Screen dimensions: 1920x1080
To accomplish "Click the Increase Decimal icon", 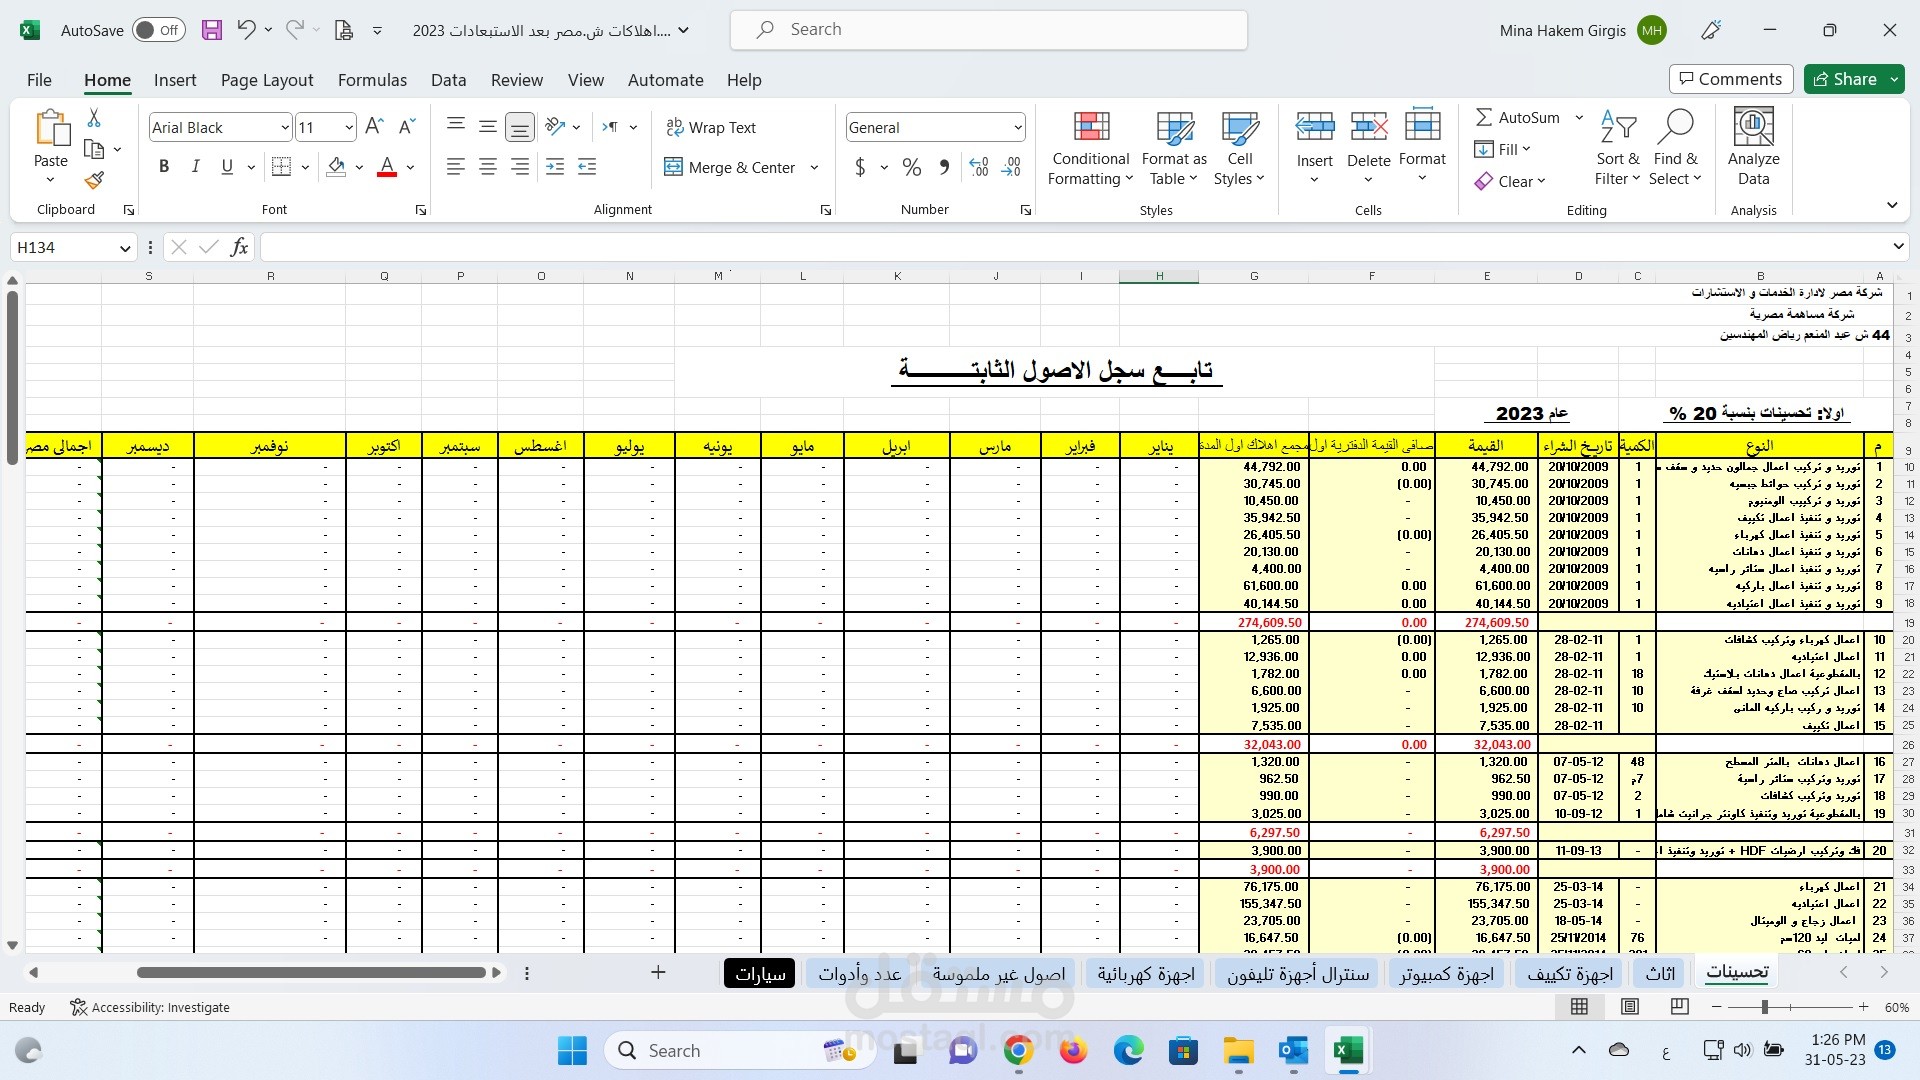I will pyautogui.click(x=979, y=167).
